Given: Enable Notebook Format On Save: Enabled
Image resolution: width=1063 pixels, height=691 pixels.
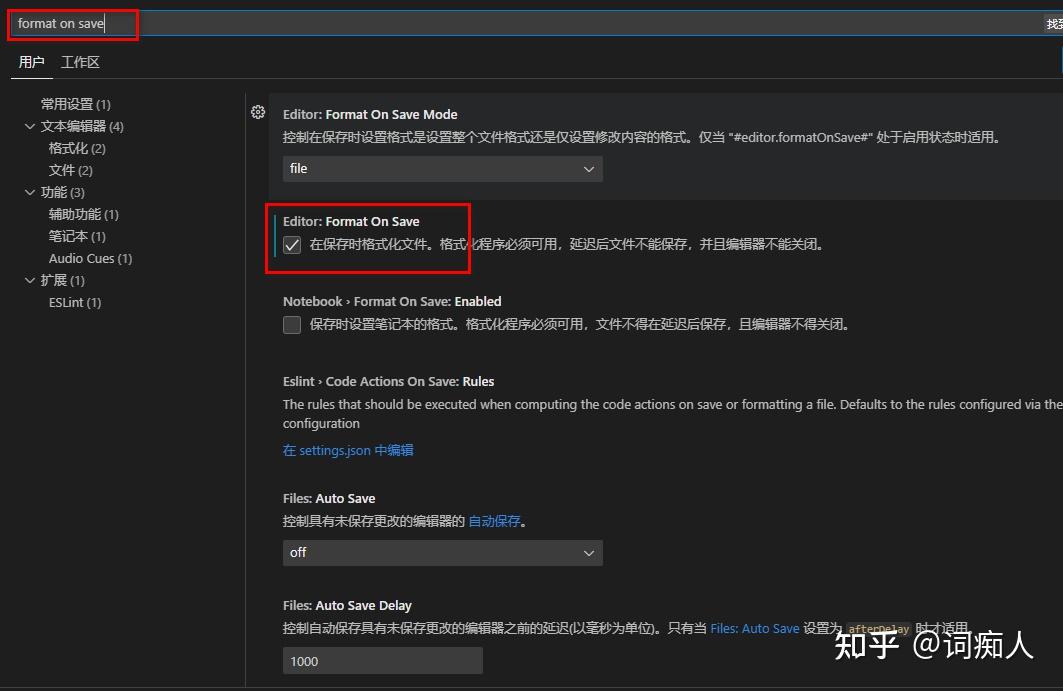Looking at the screenshot, I should pyautogui.click(x=291, y=324).
